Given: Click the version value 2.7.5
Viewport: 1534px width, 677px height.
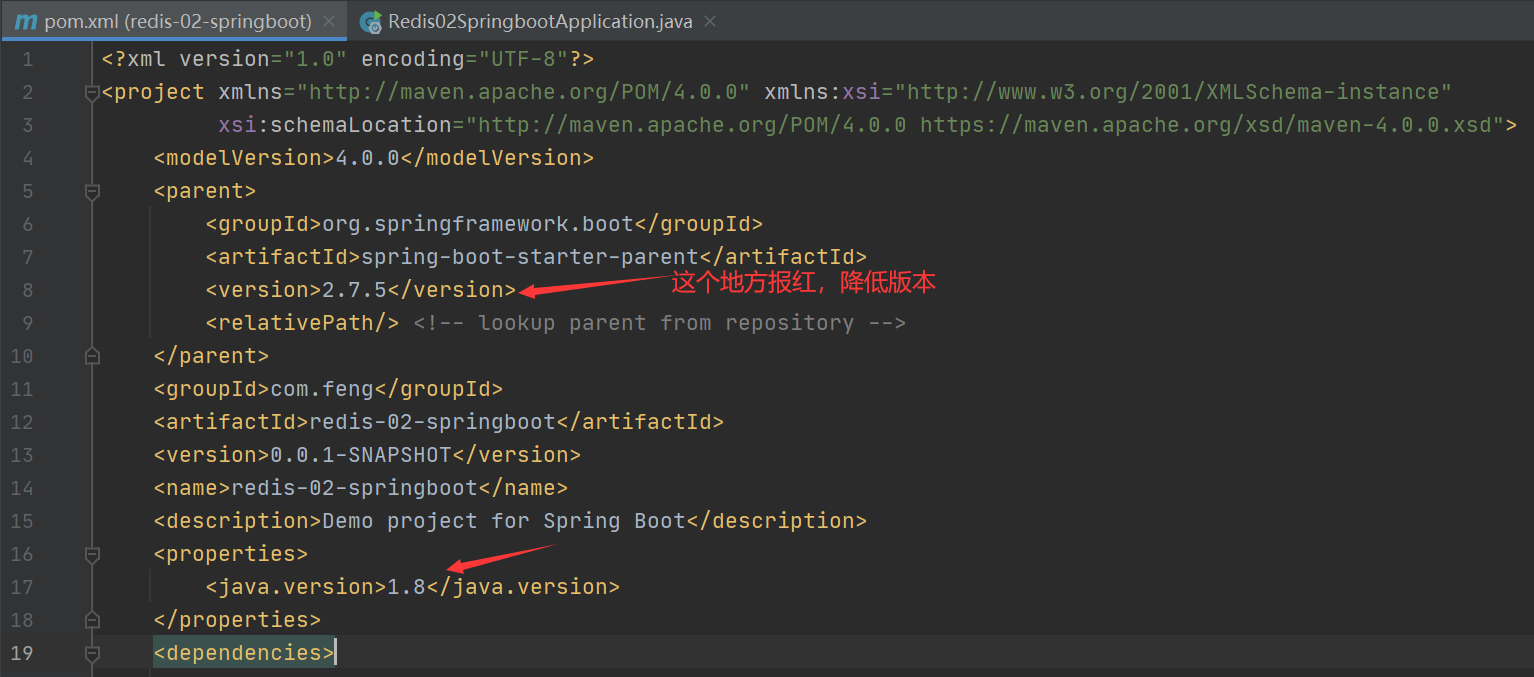Looking at the screenshot, I should (355, 290).
